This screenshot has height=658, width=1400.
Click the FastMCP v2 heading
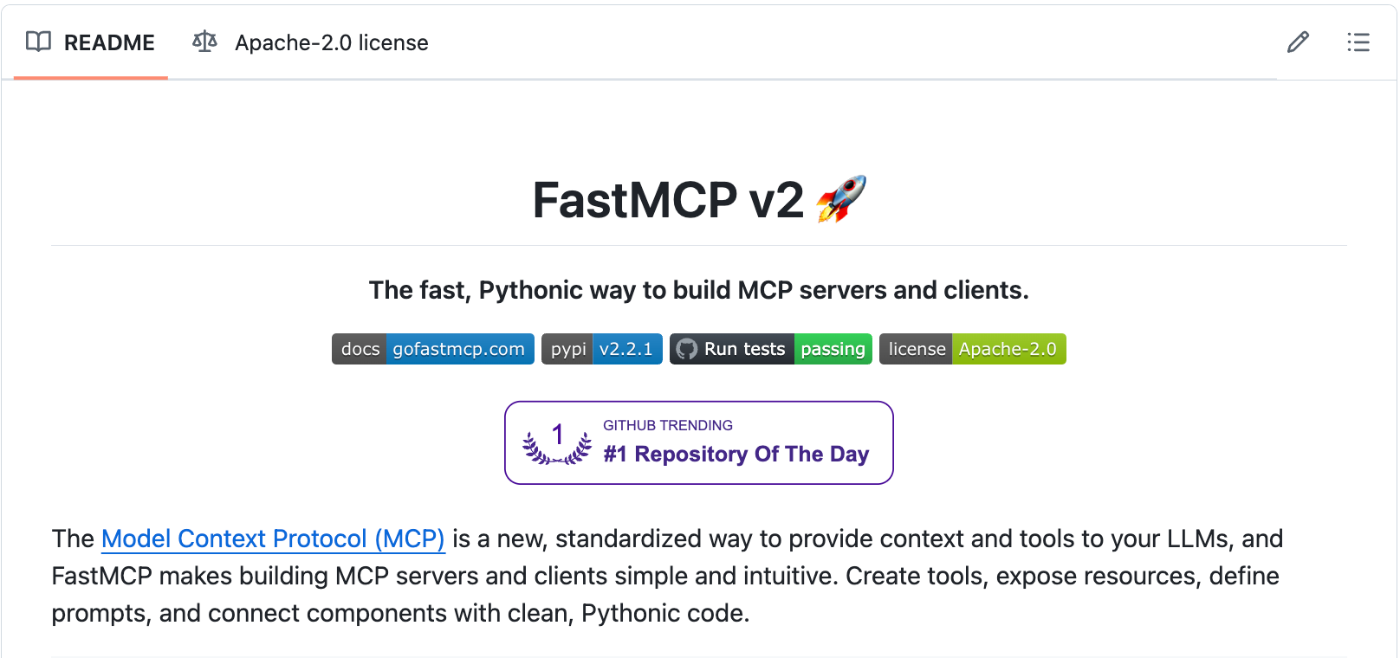pos(699,199)
